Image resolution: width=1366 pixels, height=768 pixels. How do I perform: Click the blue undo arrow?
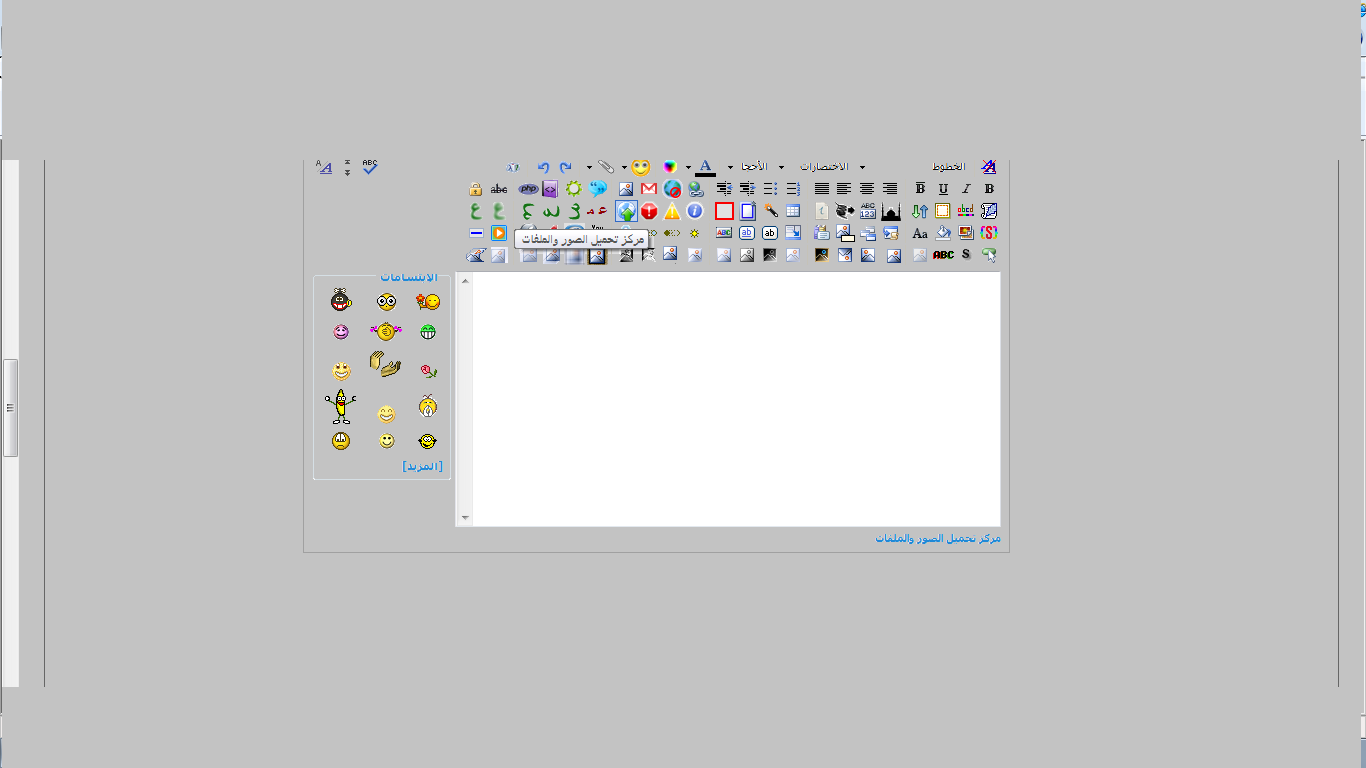(543, 167)
